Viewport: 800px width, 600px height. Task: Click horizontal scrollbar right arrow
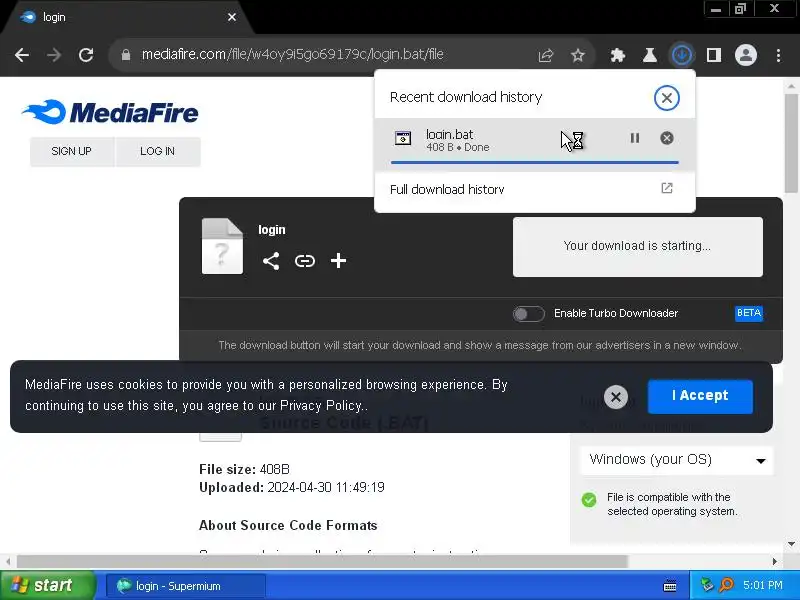(x=774, y=562)
